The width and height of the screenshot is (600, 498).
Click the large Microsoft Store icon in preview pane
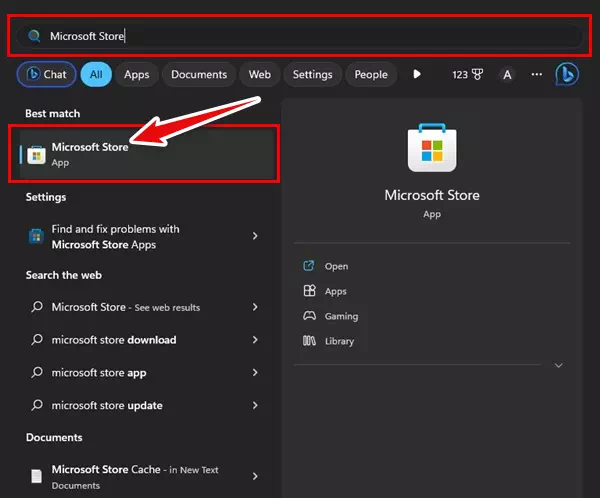tap(432, 148)
